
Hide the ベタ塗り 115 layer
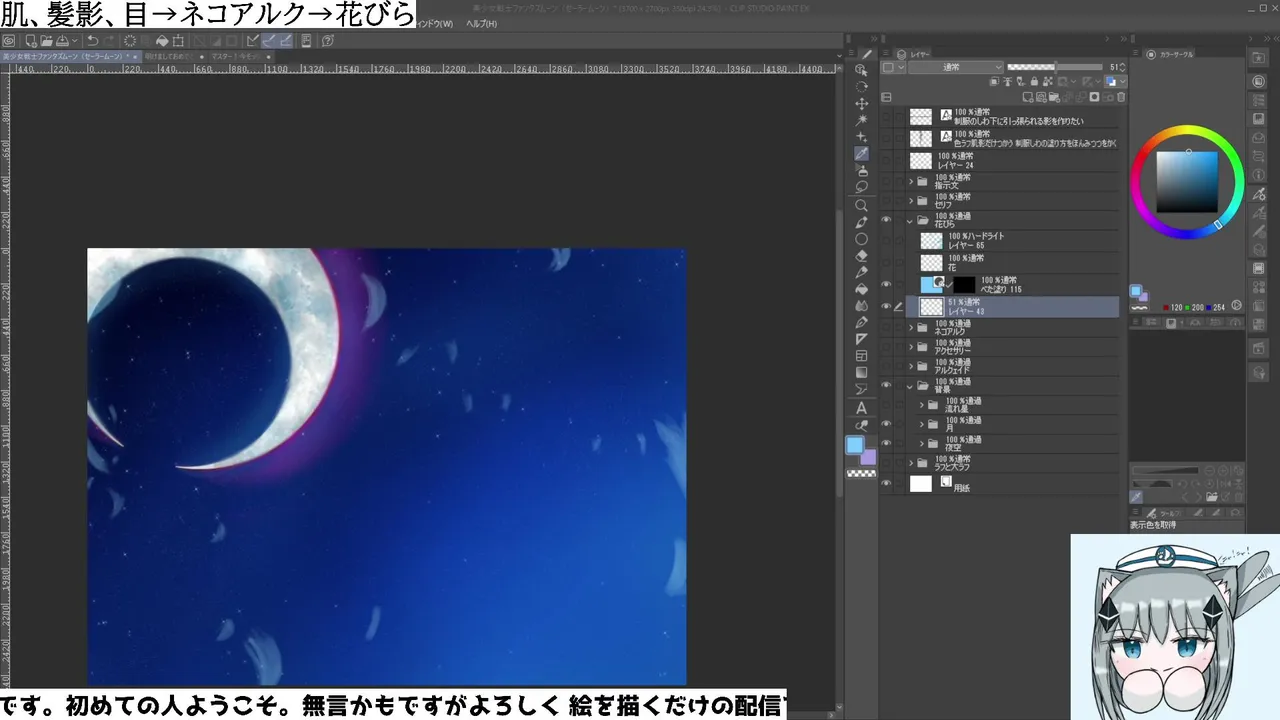[886, 285]
